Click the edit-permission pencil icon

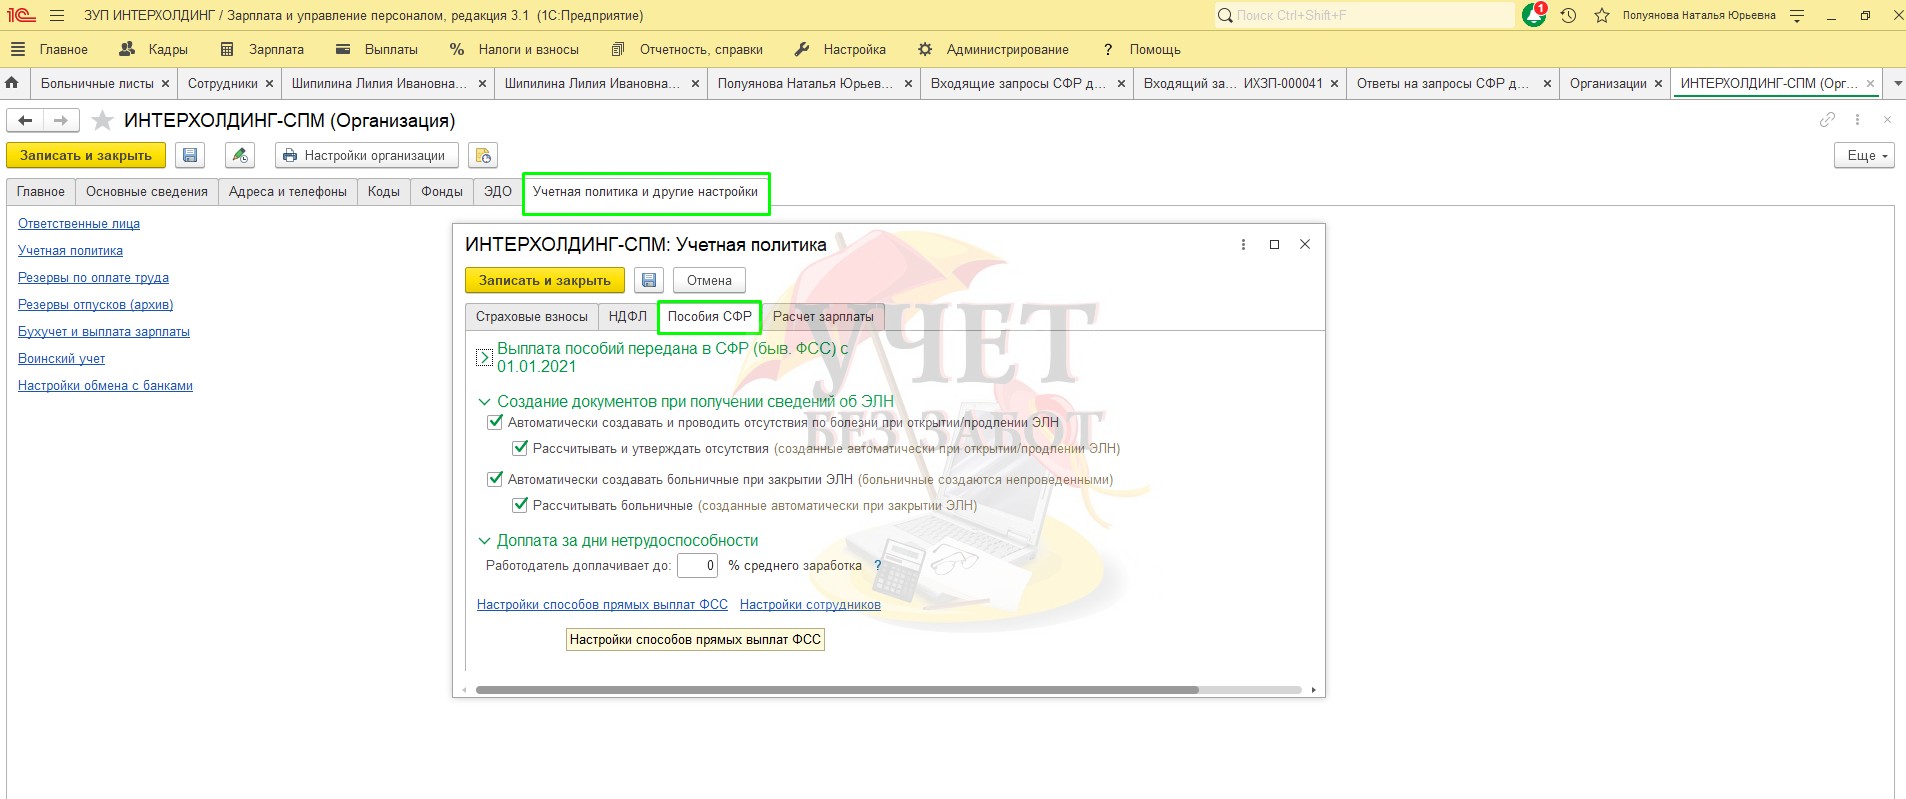pos(239,156)
